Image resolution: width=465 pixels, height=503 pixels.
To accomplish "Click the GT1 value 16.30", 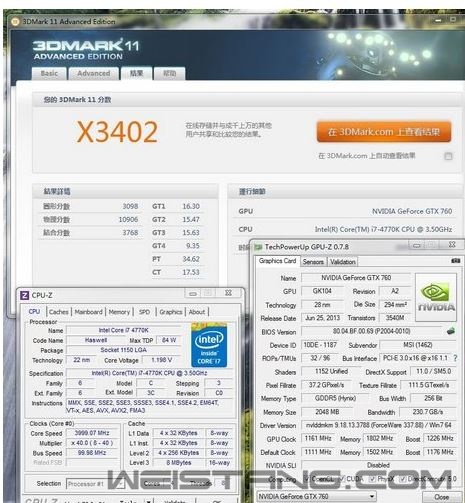I will click(191, 206).
